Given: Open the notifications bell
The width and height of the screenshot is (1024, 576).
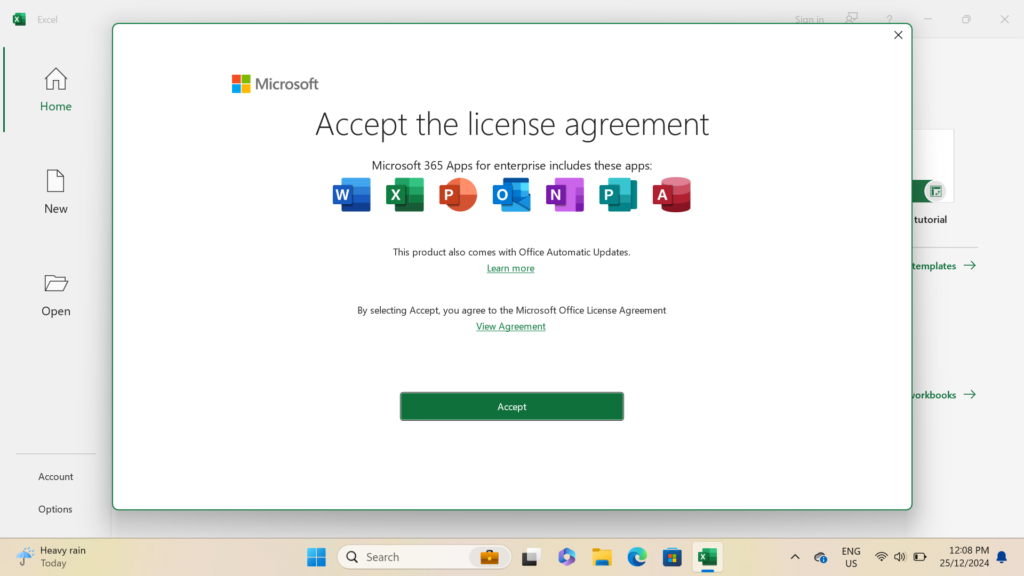Looking at the screenshot, I should (x=1002, y=557).
